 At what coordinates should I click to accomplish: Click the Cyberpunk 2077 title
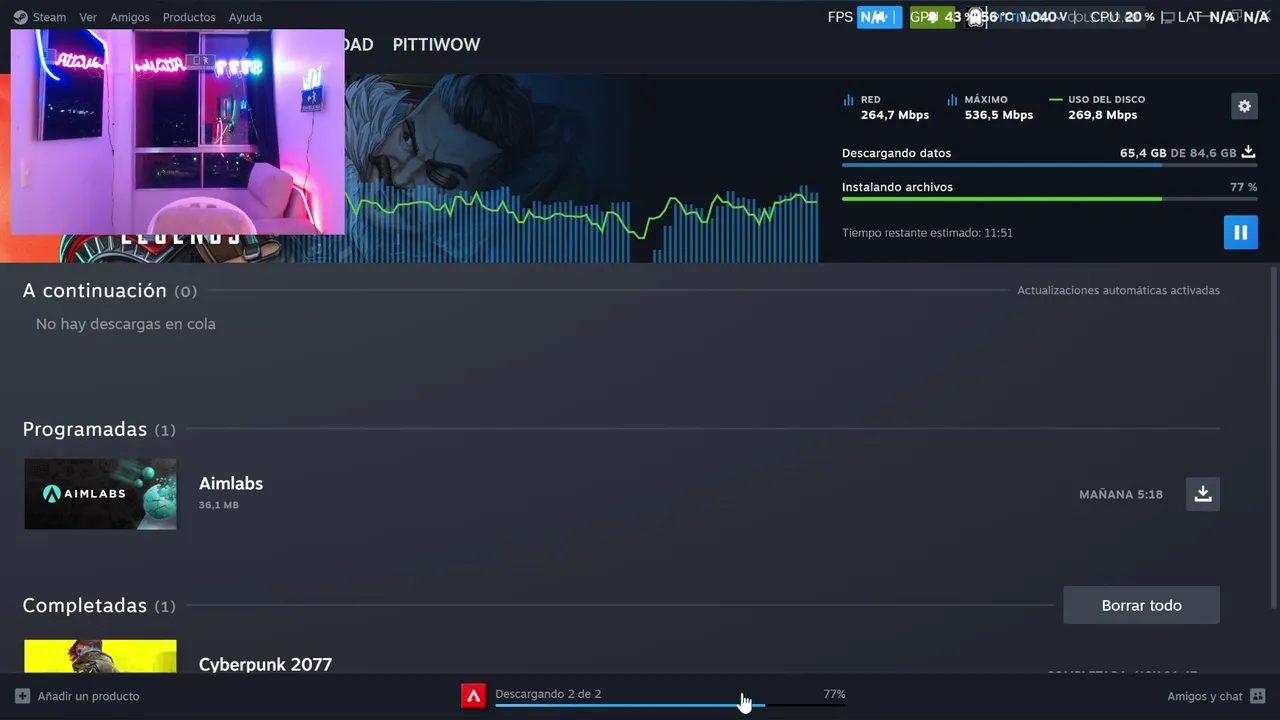265,664
